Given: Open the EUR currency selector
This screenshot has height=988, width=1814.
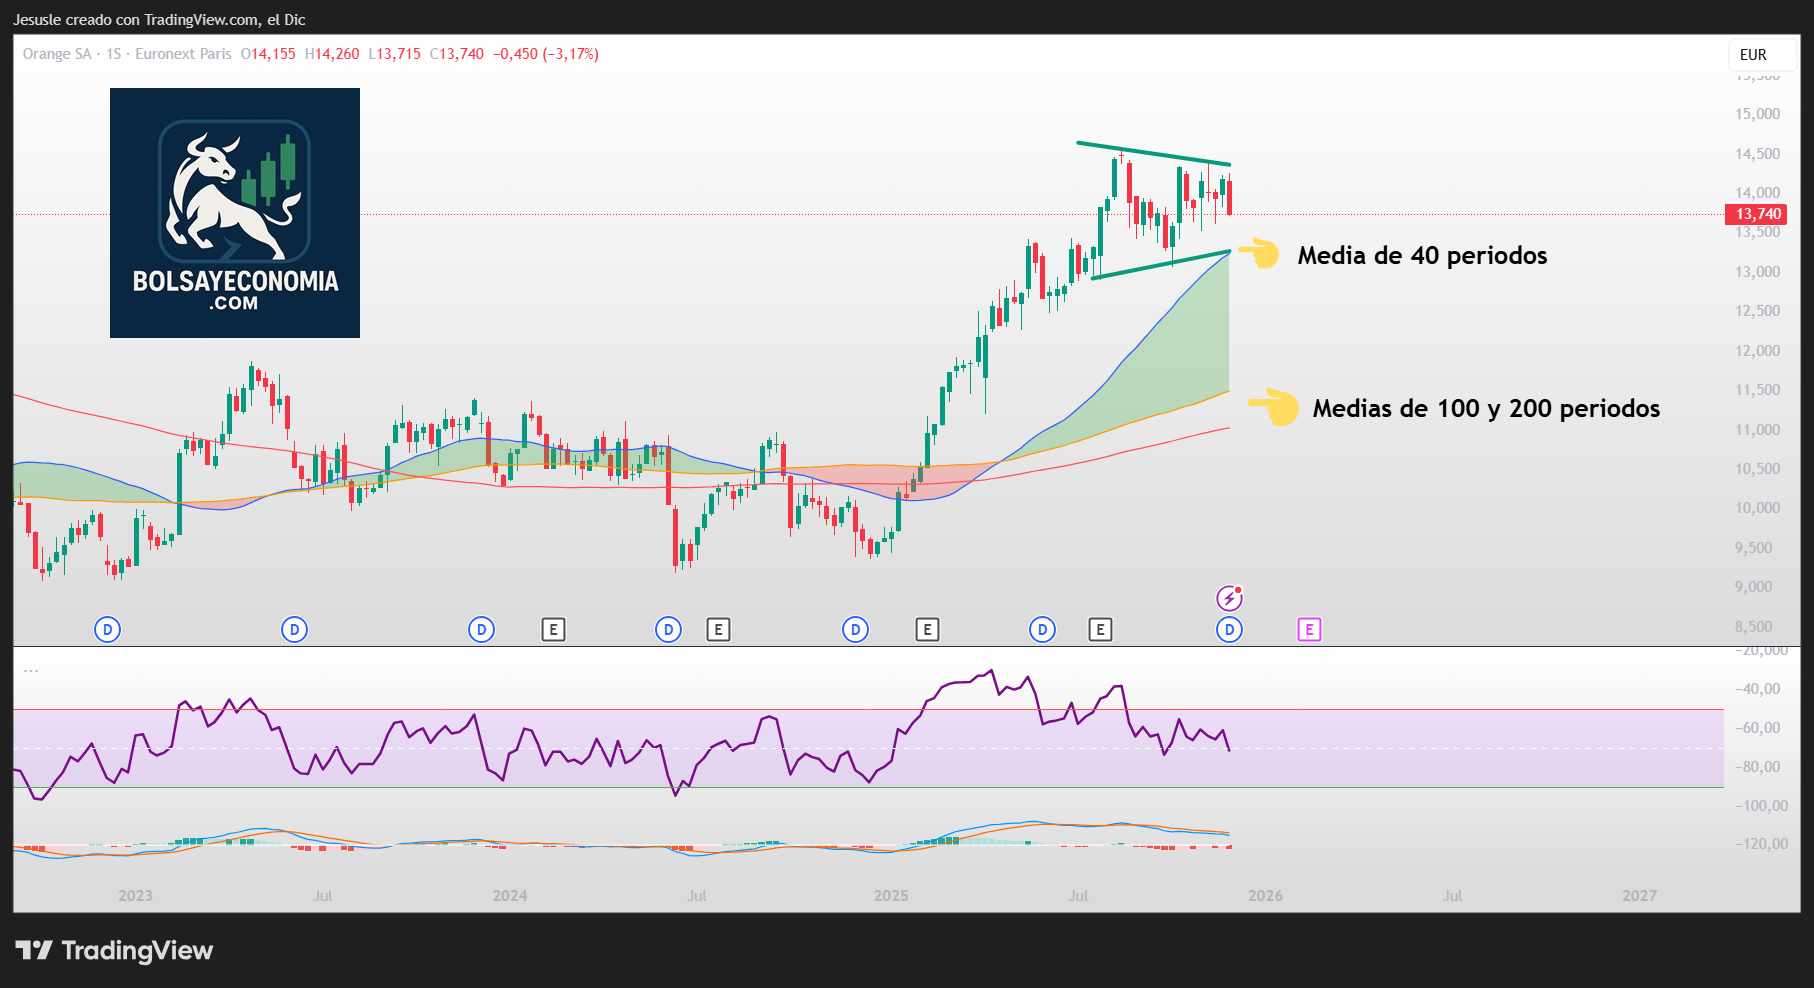Looking at the screenshot, I should coord(1753,55).
